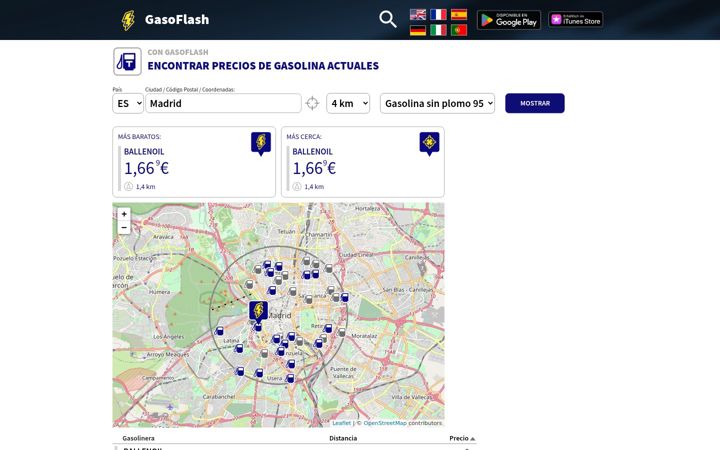Click the marker icon in Más cerca card

coord(429,144)
